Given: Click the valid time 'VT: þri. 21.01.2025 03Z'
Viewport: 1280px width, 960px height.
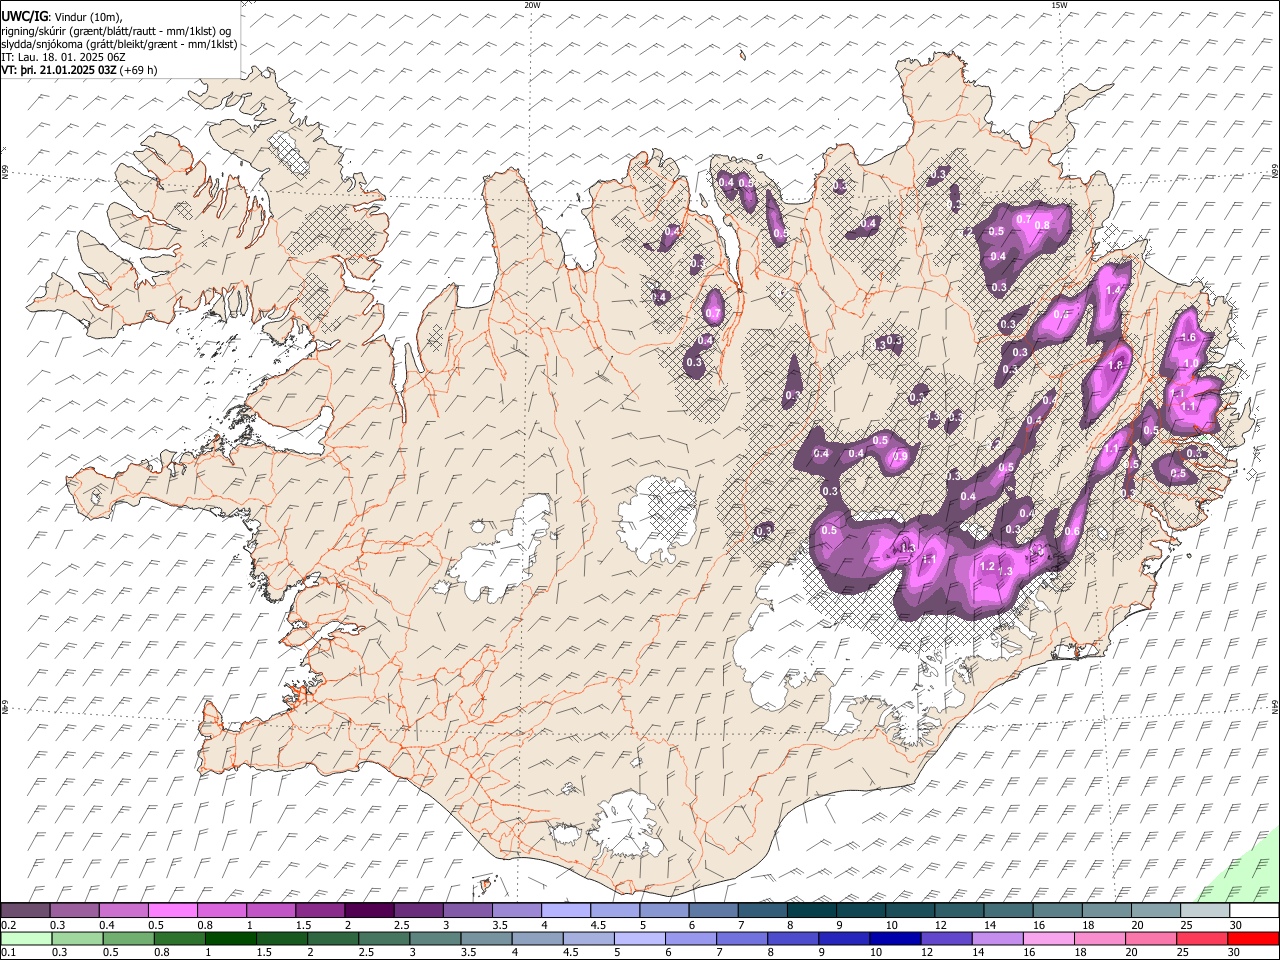Looking at the screenshot, I should click(59, 70).
